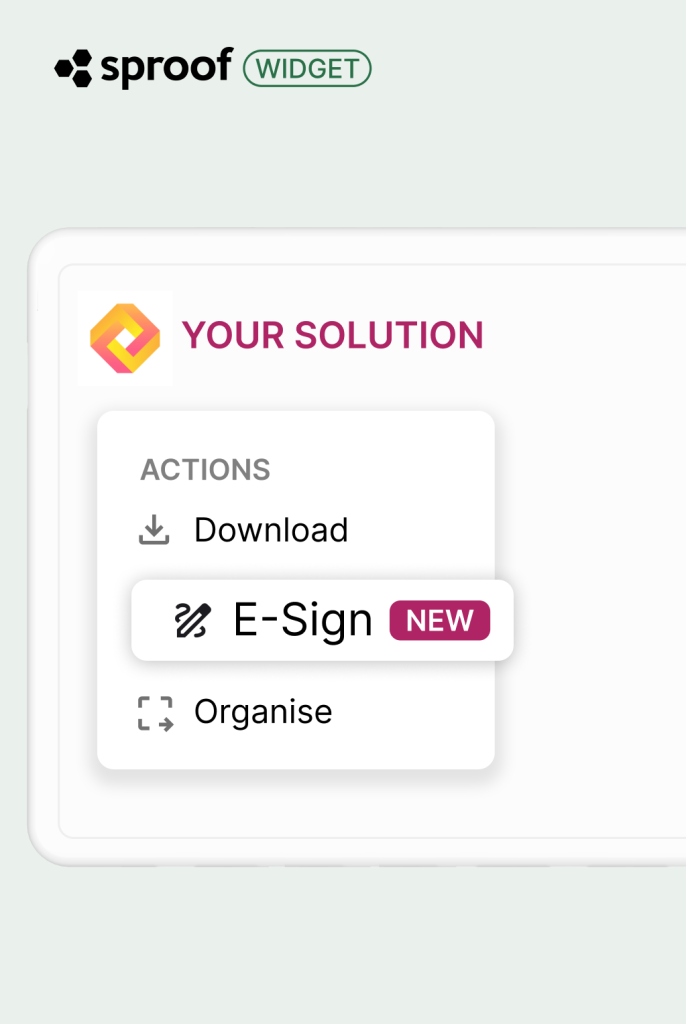Click the green WIDGET badge
The image size is (686, 1024).
[x=307, y=68]
